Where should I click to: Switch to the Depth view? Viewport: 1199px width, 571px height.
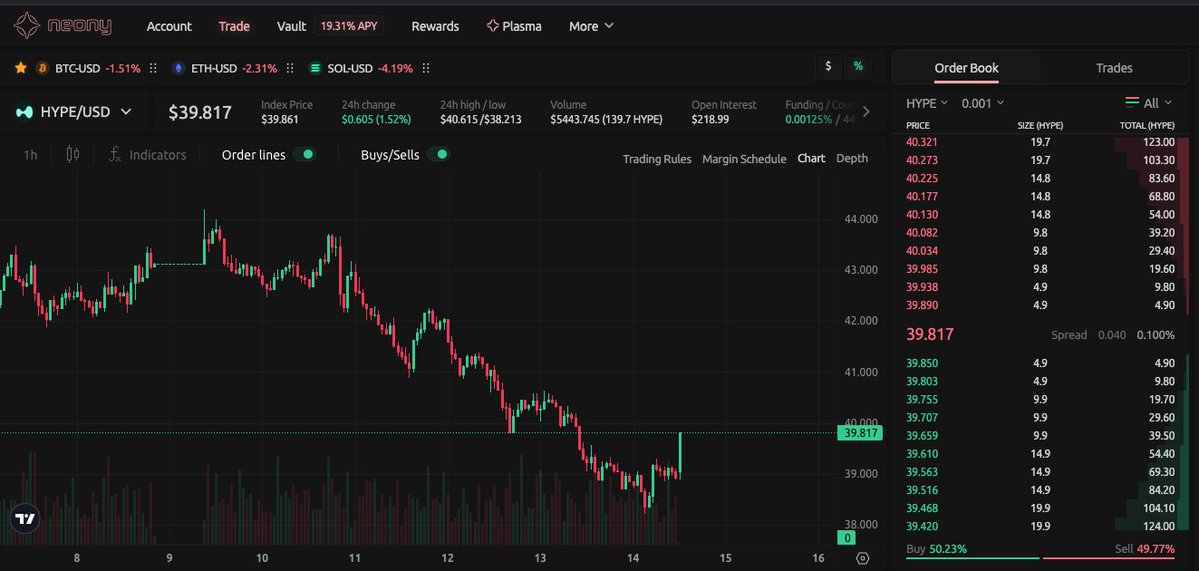(x=852, y=158)
